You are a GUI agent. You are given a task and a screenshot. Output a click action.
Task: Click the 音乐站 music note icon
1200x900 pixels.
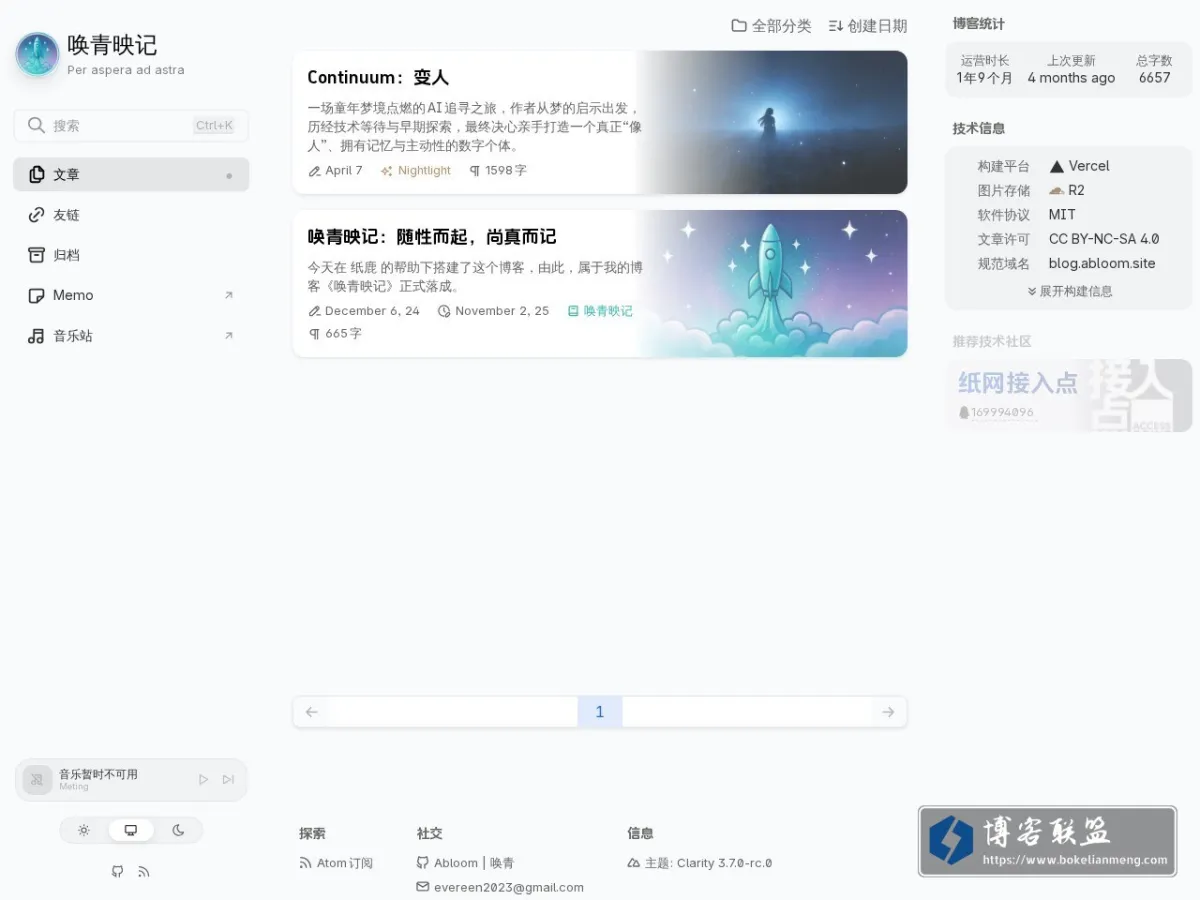[36, 336]
